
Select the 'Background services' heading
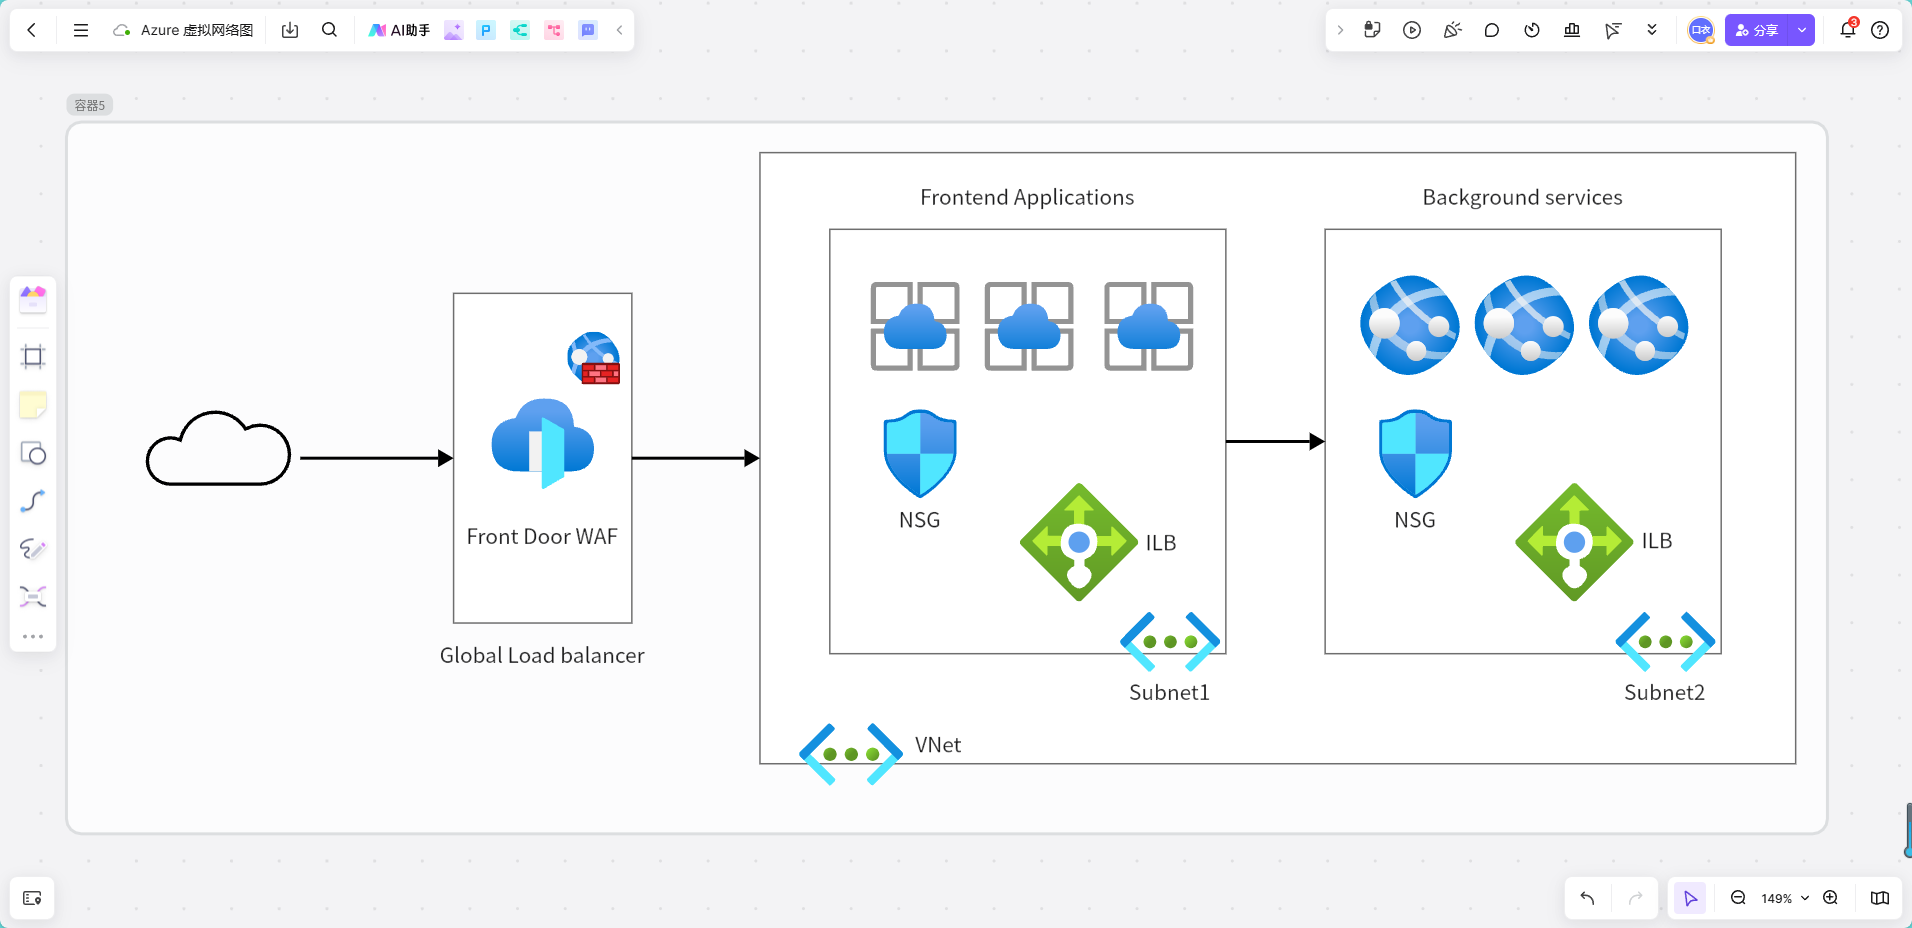(1522, 197)
